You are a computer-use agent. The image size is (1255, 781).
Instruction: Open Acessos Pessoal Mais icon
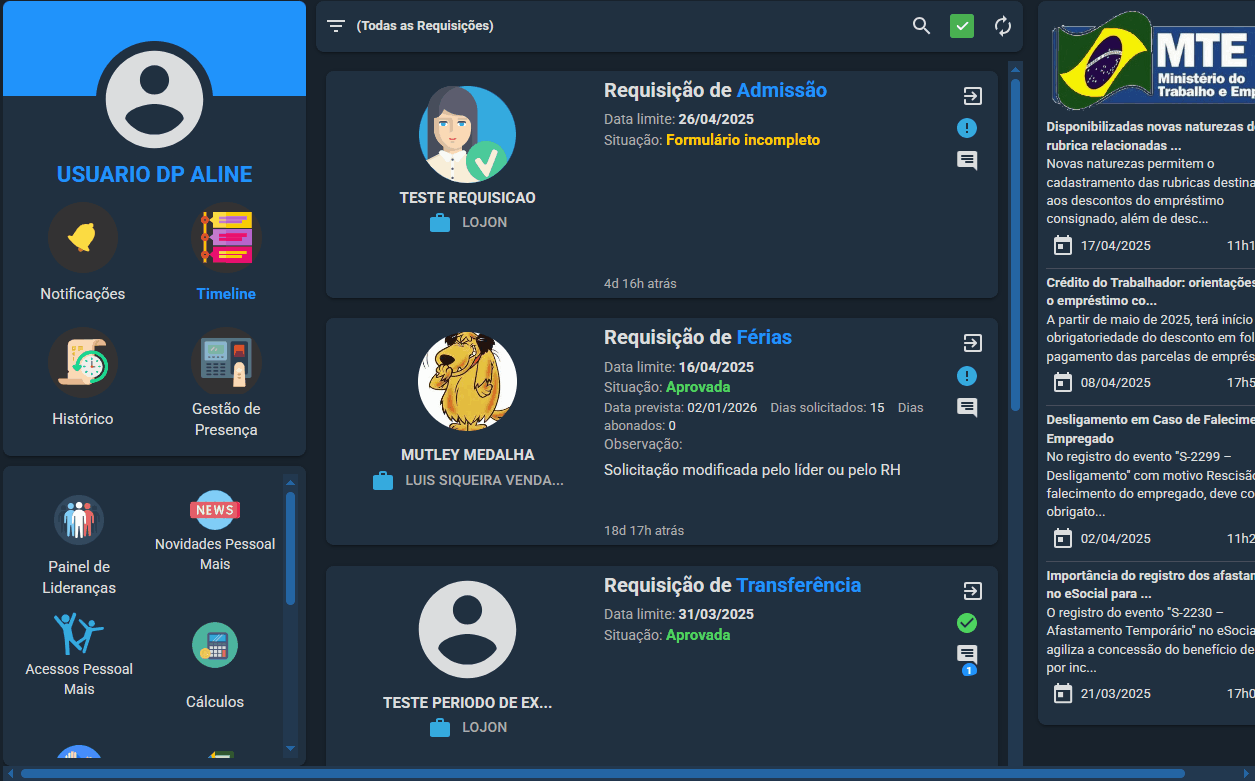pyautogui.click(x=79, y=634)
